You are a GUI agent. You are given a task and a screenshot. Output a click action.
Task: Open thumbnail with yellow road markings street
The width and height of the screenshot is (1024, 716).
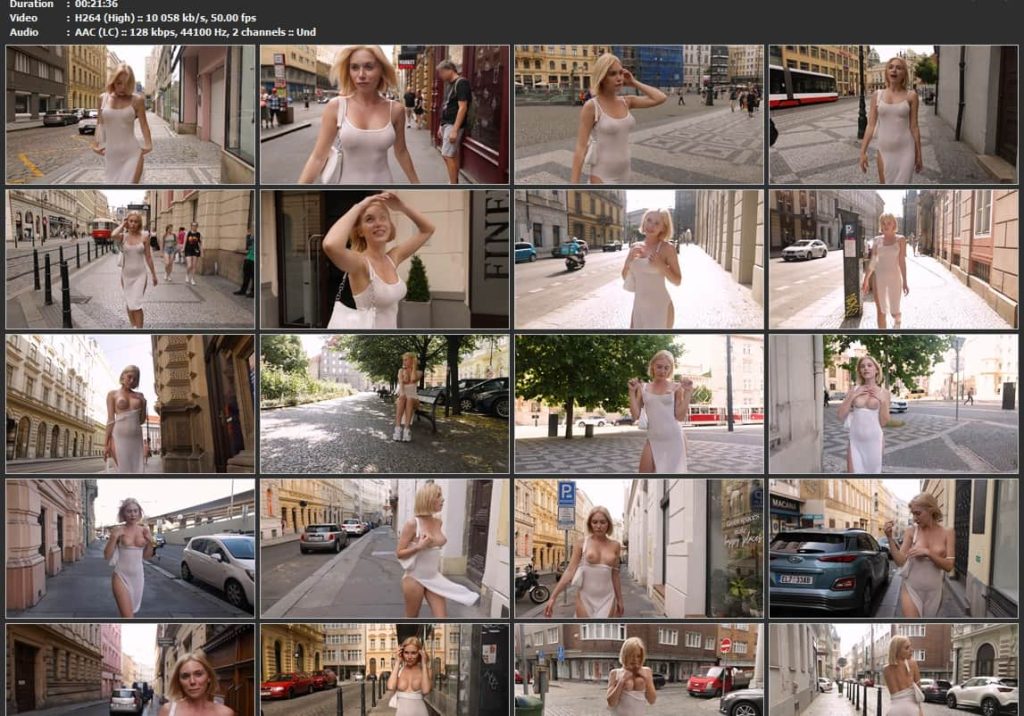130,114
